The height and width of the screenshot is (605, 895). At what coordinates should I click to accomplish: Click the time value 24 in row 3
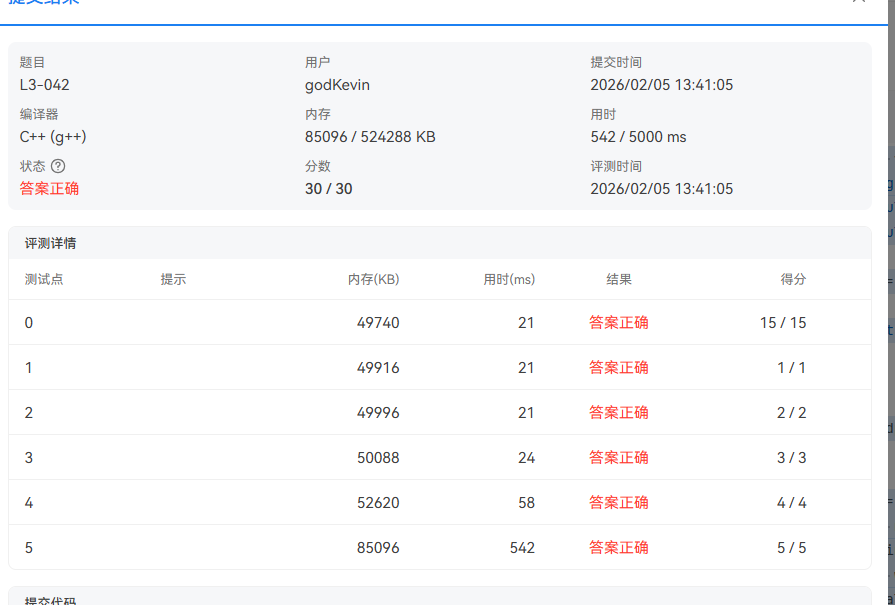(526, 458)
